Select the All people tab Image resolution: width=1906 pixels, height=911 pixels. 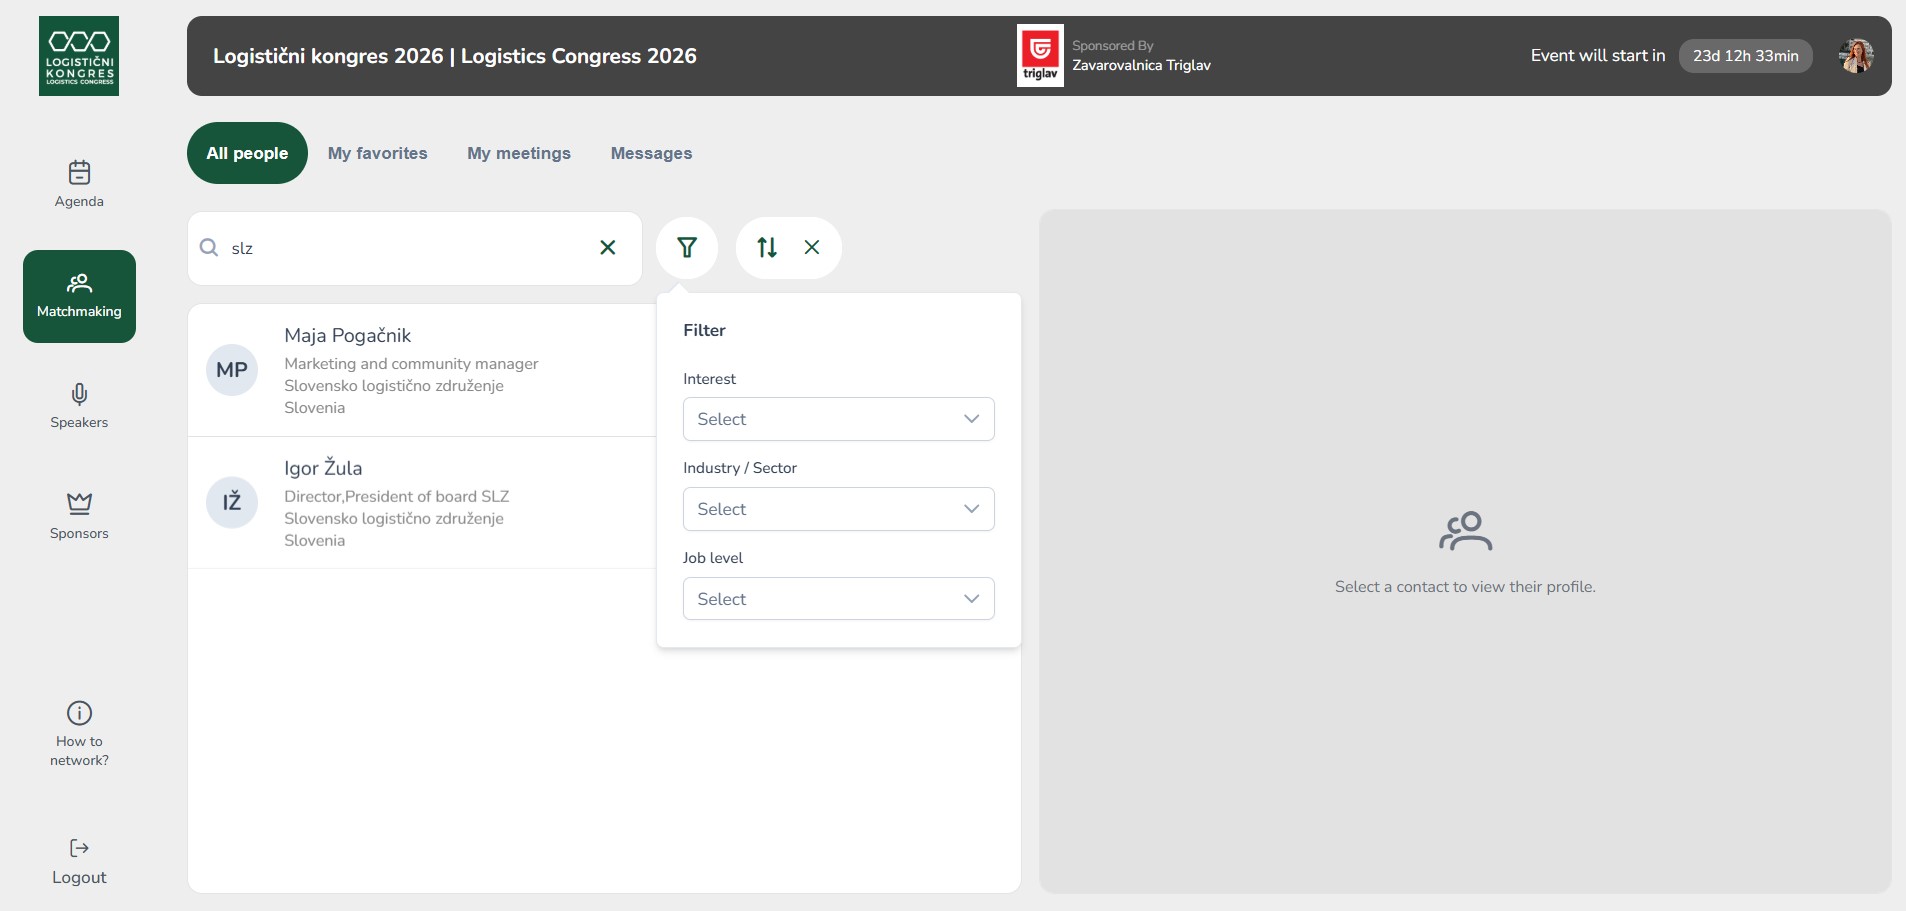tap(247, 153)
